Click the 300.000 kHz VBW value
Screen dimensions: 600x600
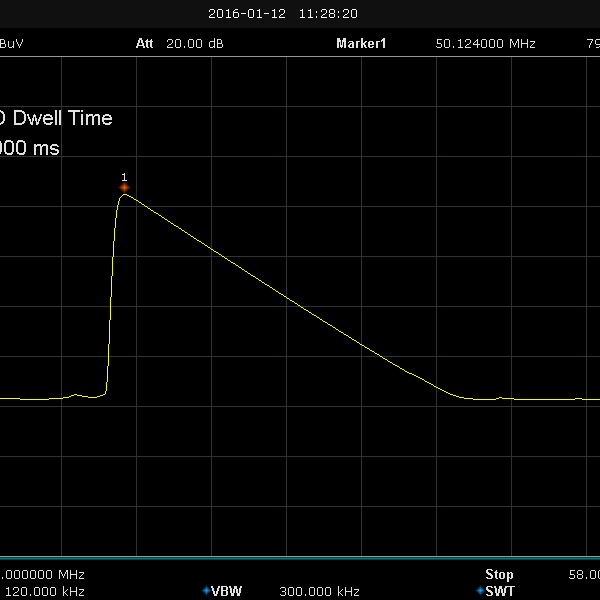click(x=319, y=591)
